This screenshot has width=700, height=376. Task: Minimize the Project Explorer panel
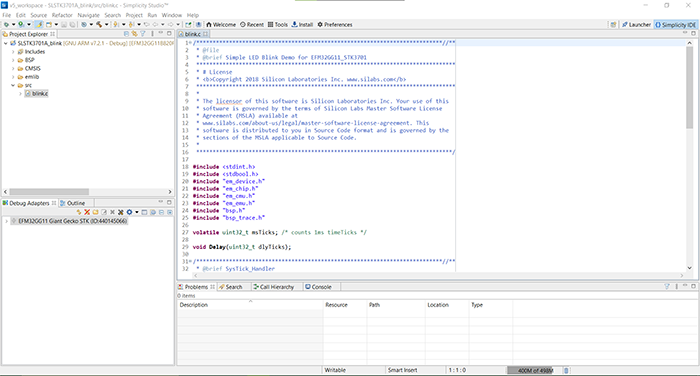(161, 33)
